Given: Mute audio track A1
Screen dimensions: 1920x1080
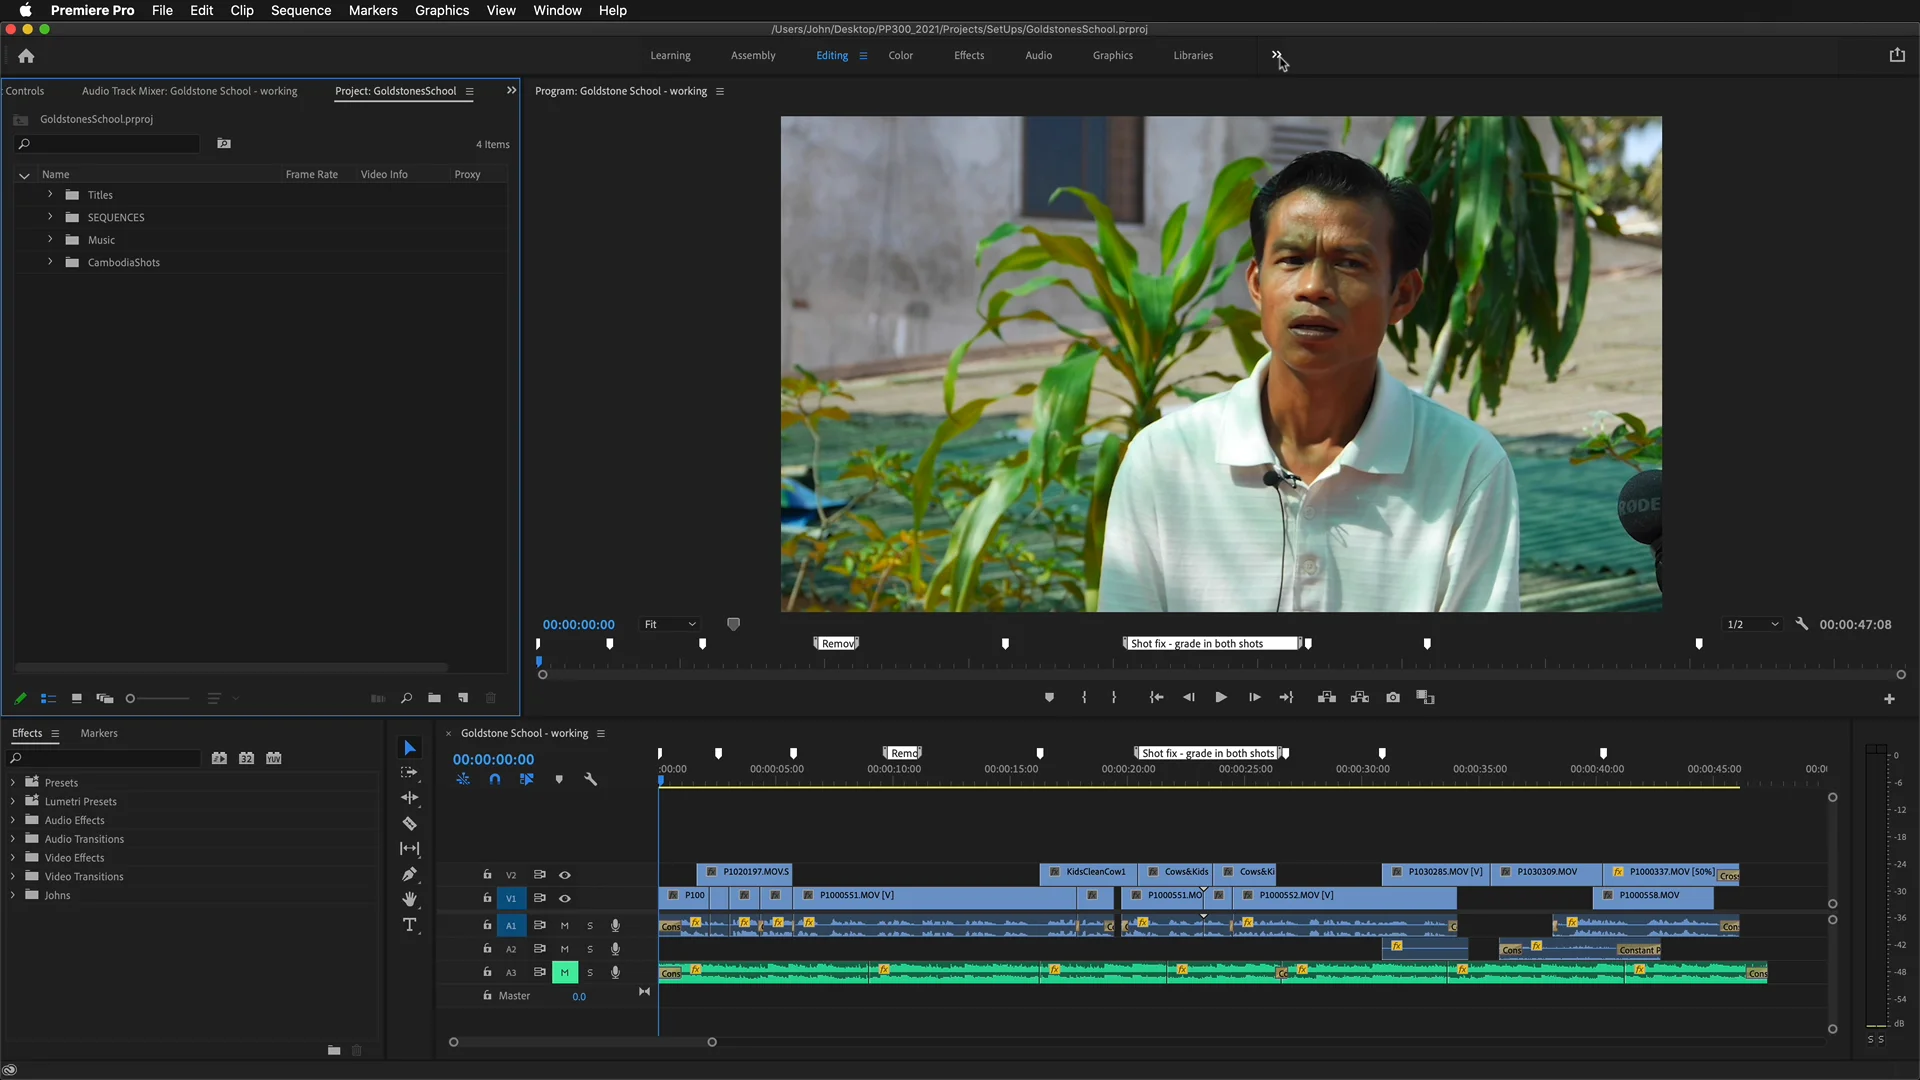Looking at the screenshot, I should pos(565,926).
